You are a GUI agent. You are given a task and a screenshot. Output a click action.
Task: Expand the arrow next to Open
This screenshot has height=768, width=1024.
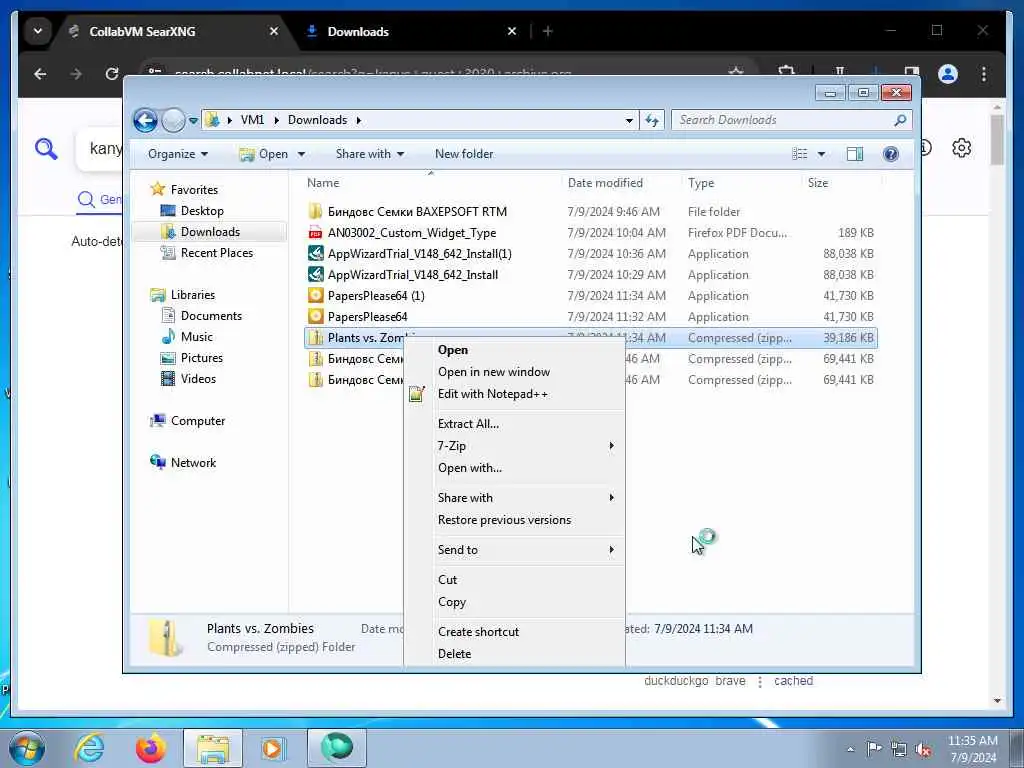tap(301, 155)
